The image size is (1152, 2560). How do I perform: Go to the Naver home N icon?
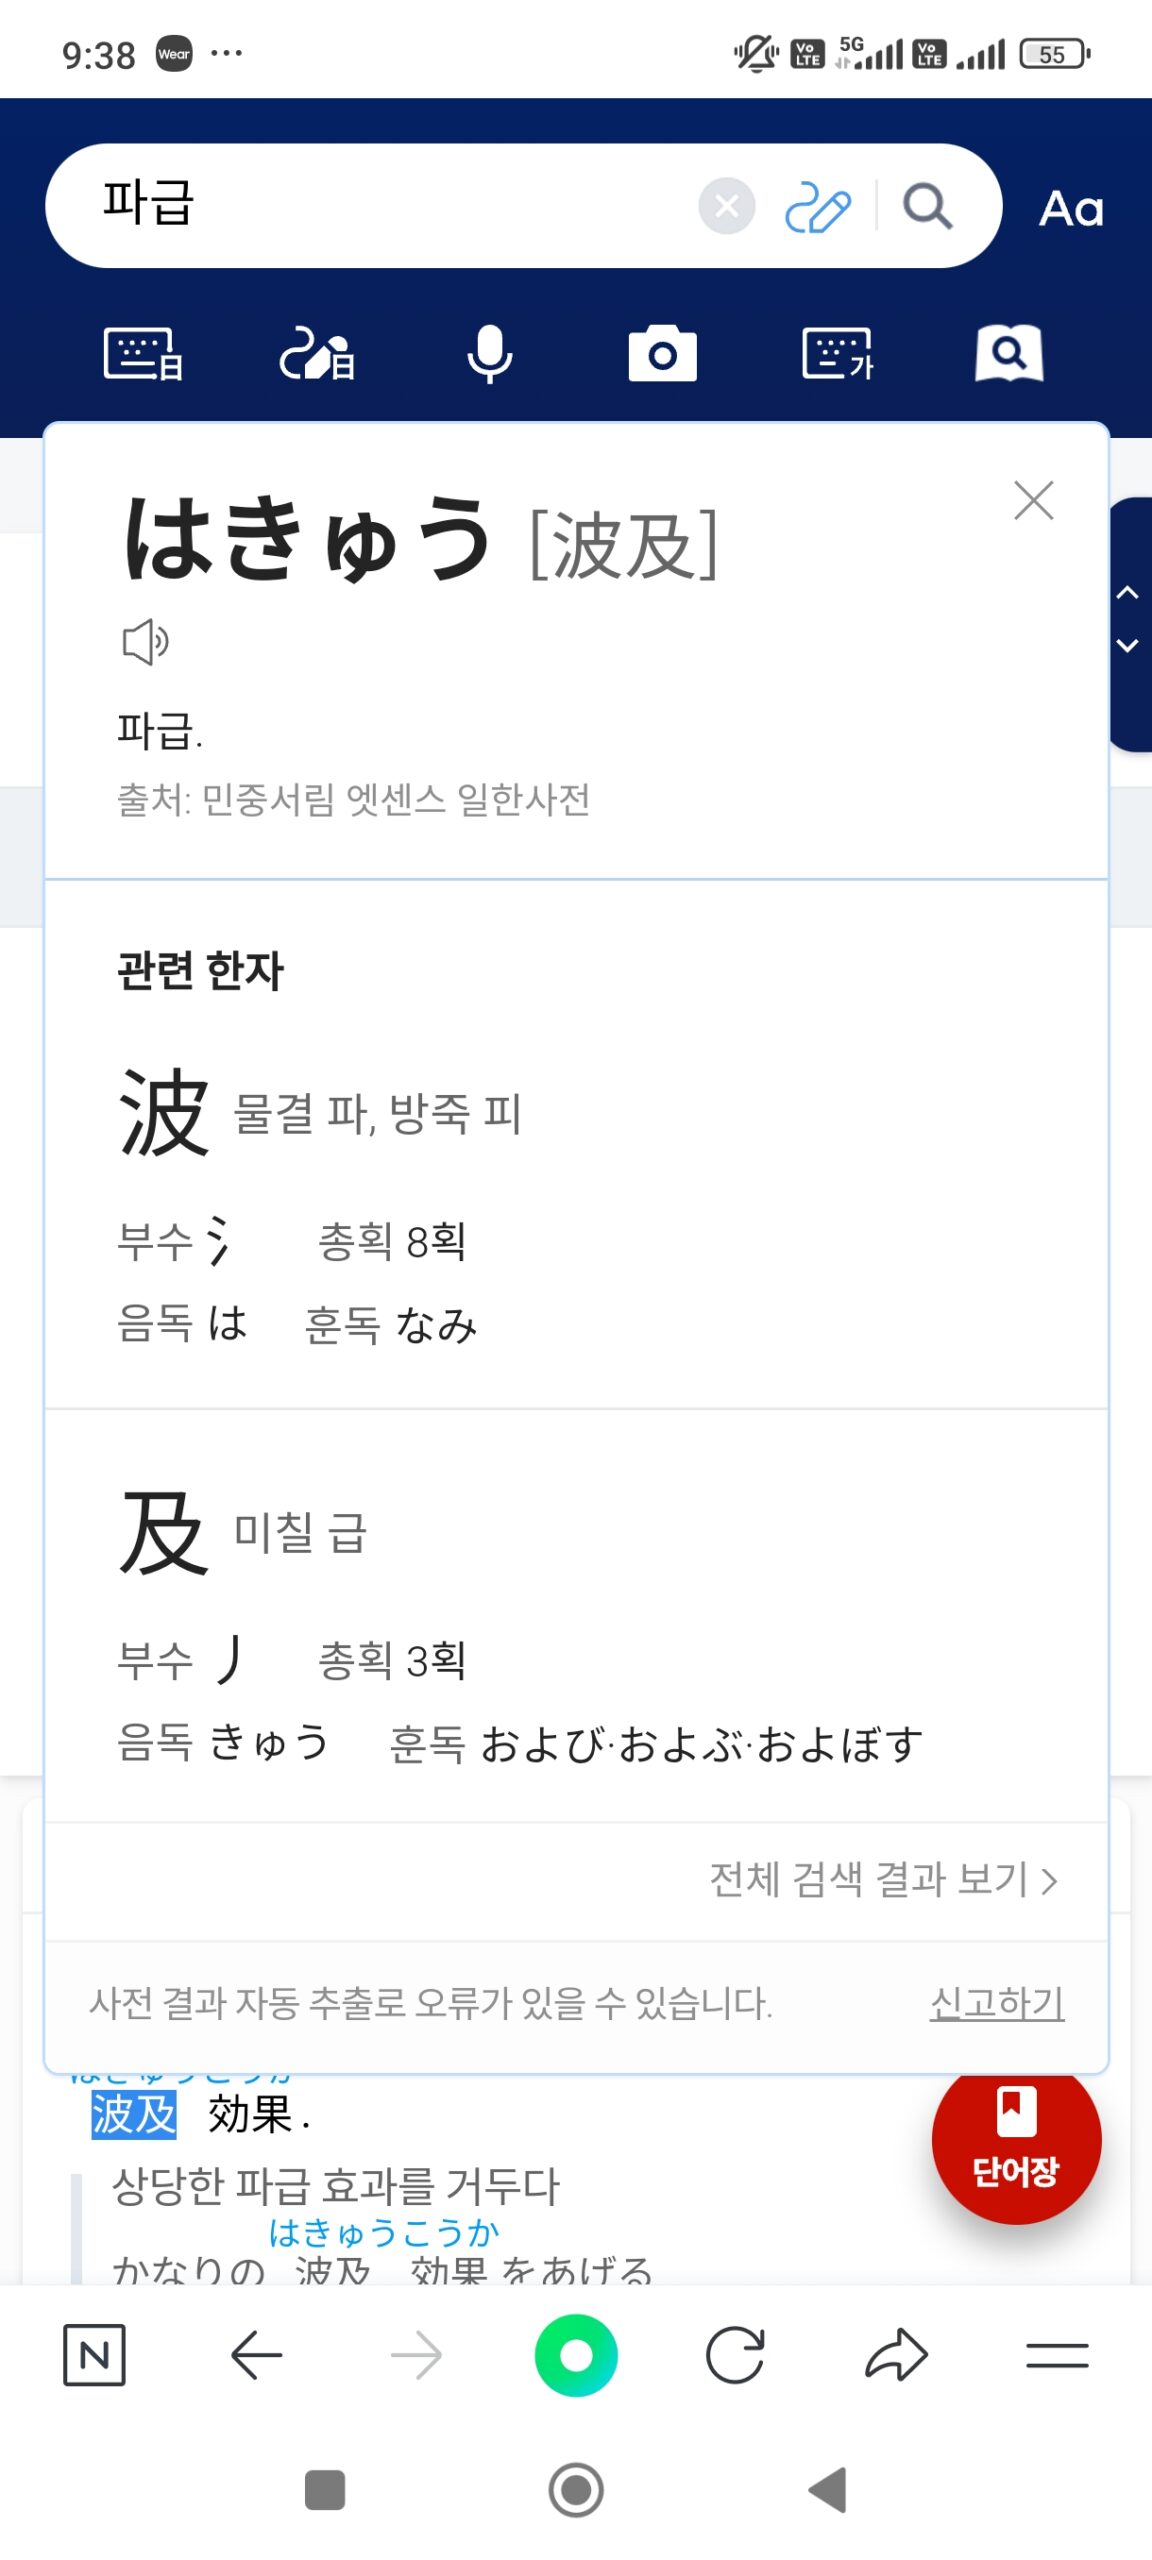(x=94, y=2355)
